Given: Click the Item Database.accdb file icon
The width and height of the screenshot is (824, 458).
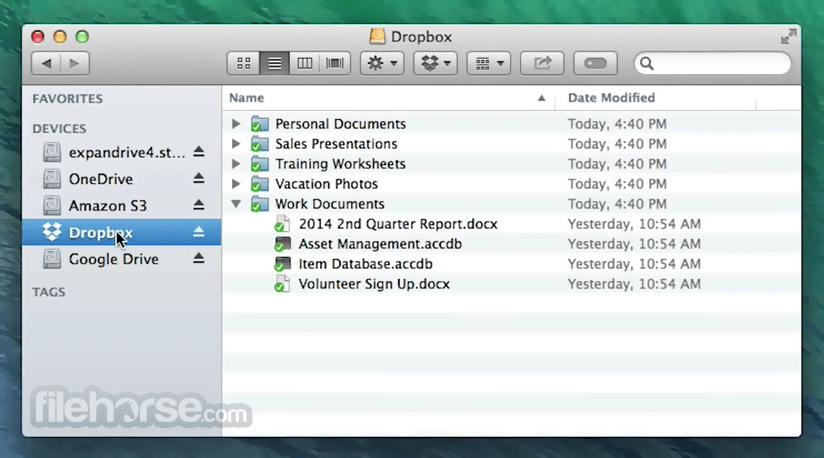Looking at the screenshot, I should click(282, 264).
